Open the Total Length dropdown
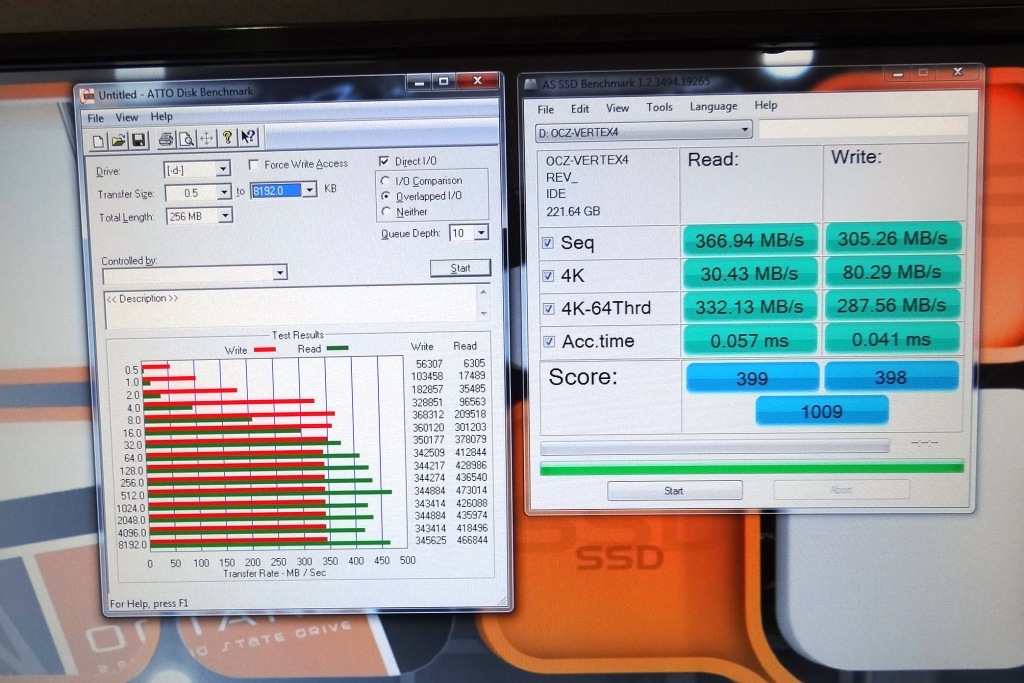This screenshot has width=1024, height=683. pos(225,216)
